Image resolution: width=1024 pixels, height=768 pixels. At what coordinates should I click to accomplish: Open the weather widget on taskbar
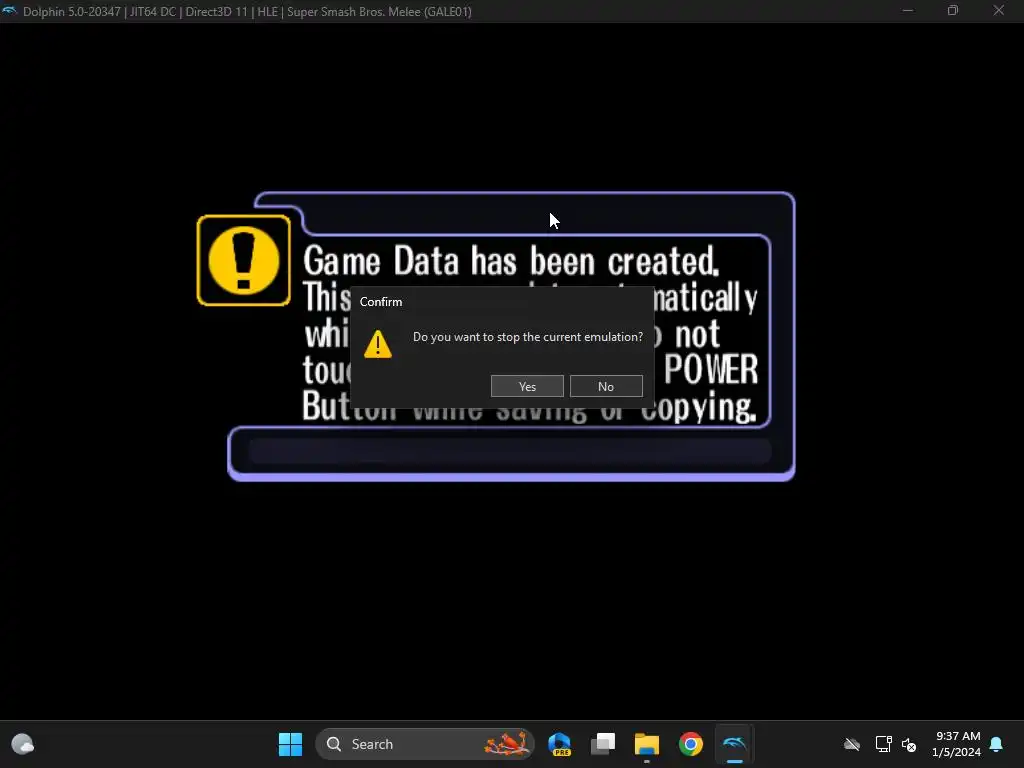point(23,744)
